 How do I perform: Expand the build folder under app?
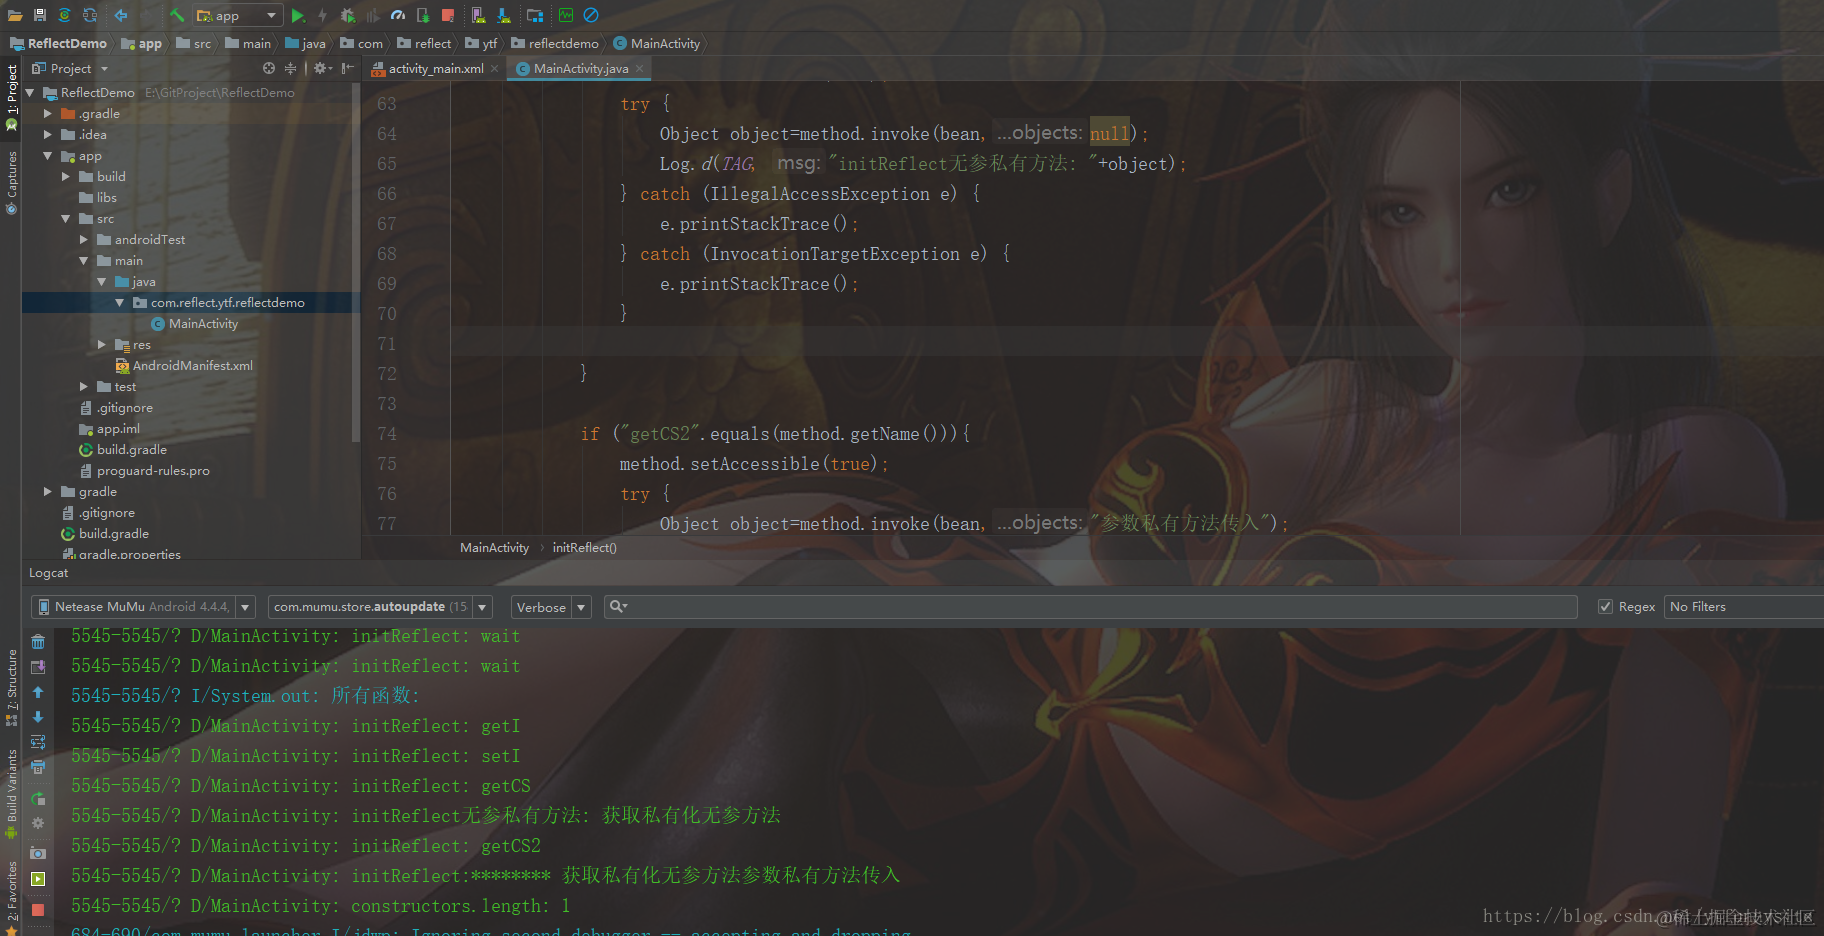click(x=65, y=177)
